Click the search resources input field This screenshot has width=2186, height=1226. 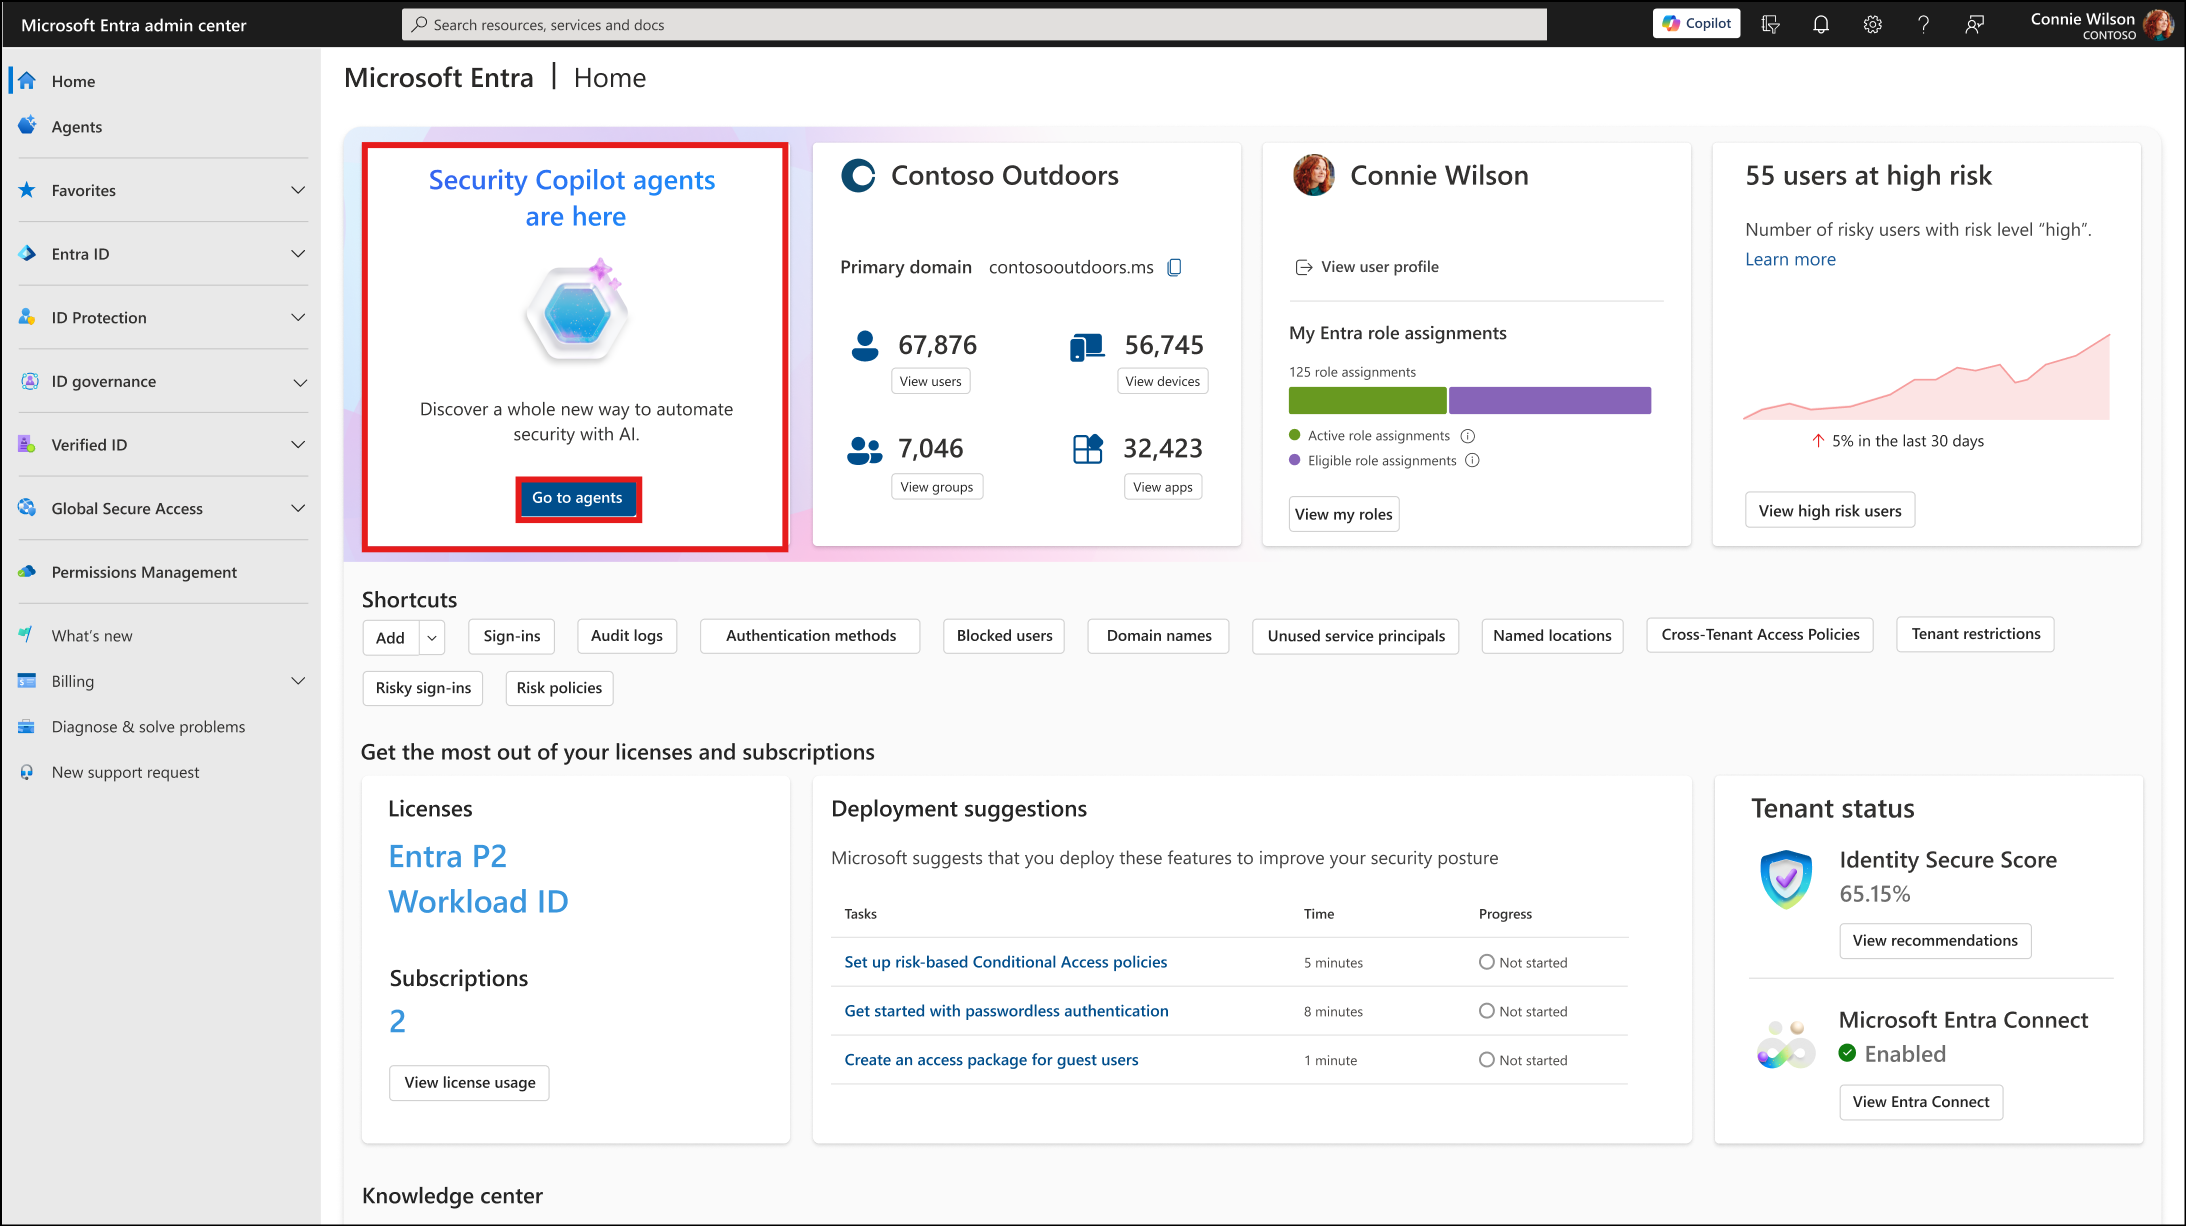[975, 25]
